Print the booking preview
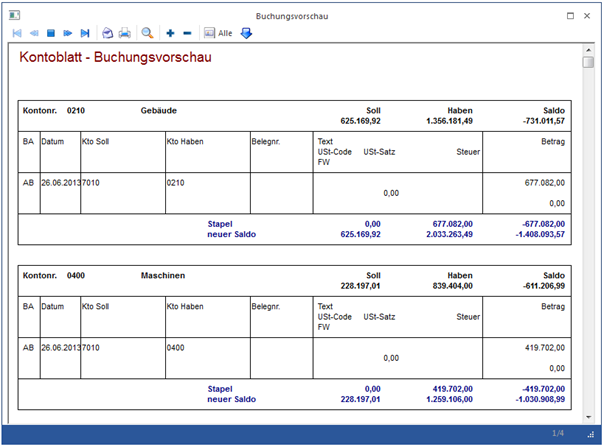 pyautogui.click(x=125, y=33)
